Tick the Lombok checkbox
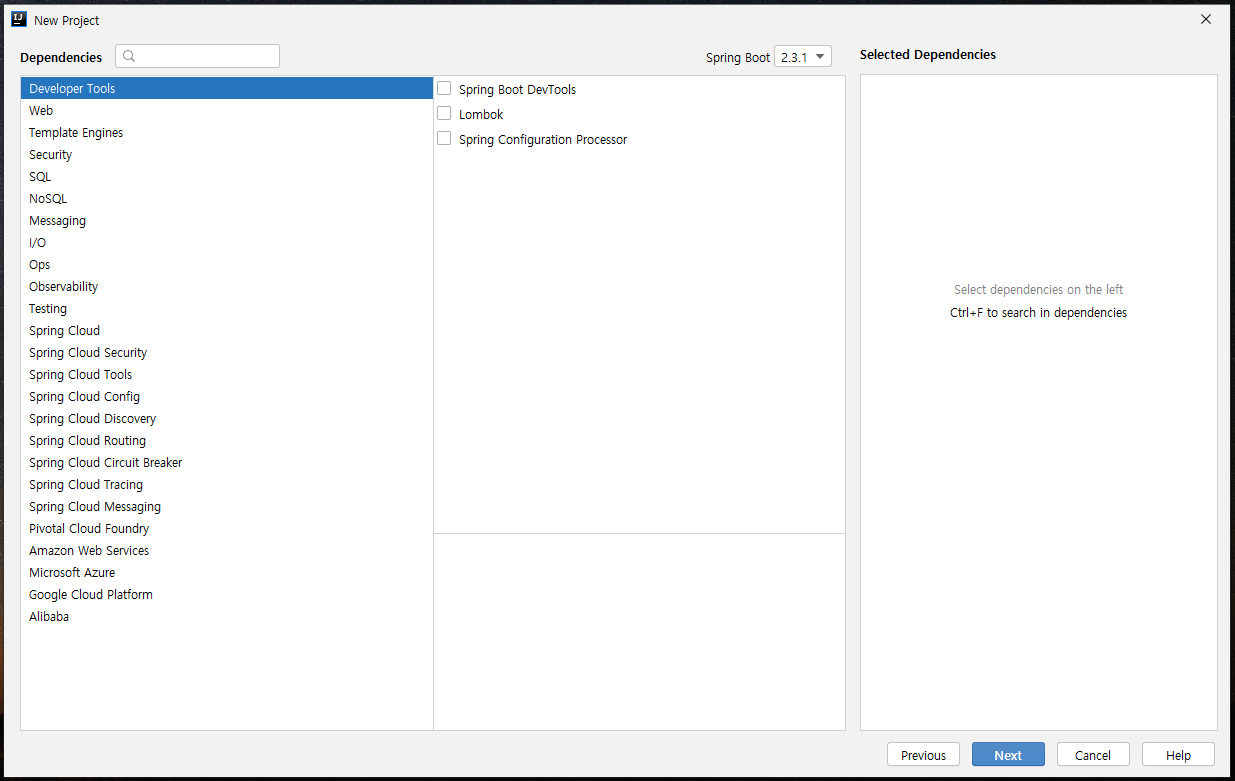Screen dimensions: 1235x781 click(444, 113)
